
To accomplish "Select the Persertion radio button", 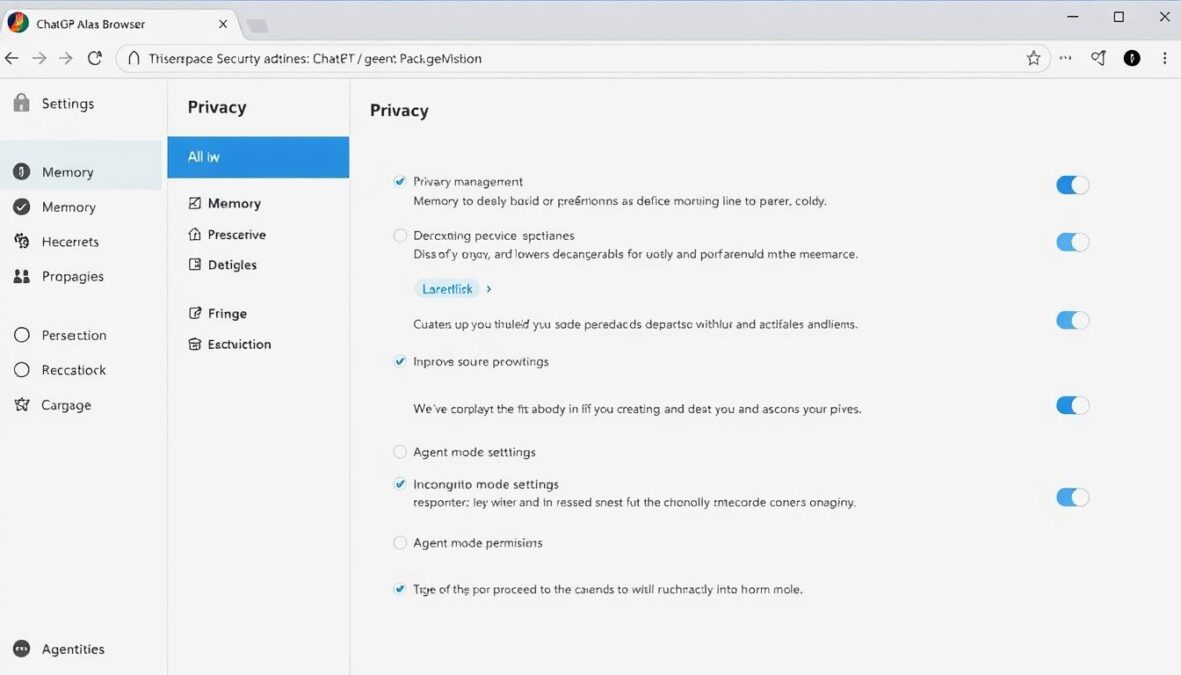I will point(22,335).
